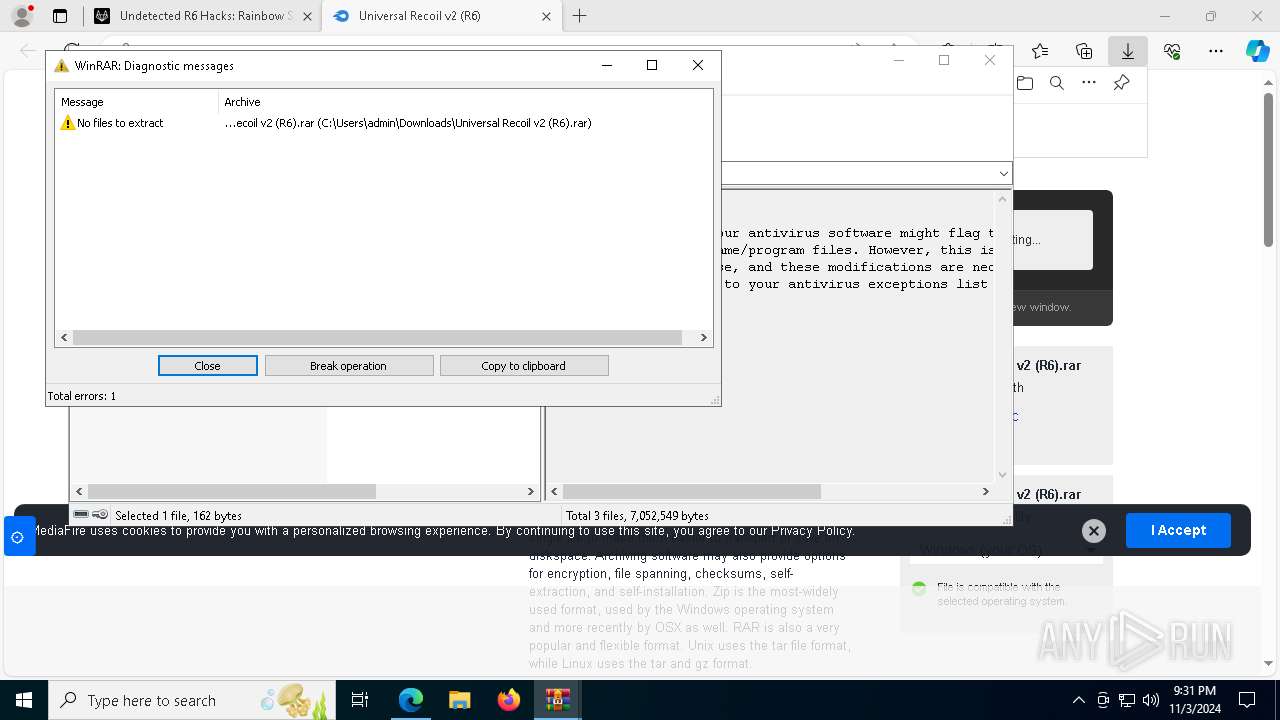
Task: Click the Message column header
Action: click(x=137, y=102)
